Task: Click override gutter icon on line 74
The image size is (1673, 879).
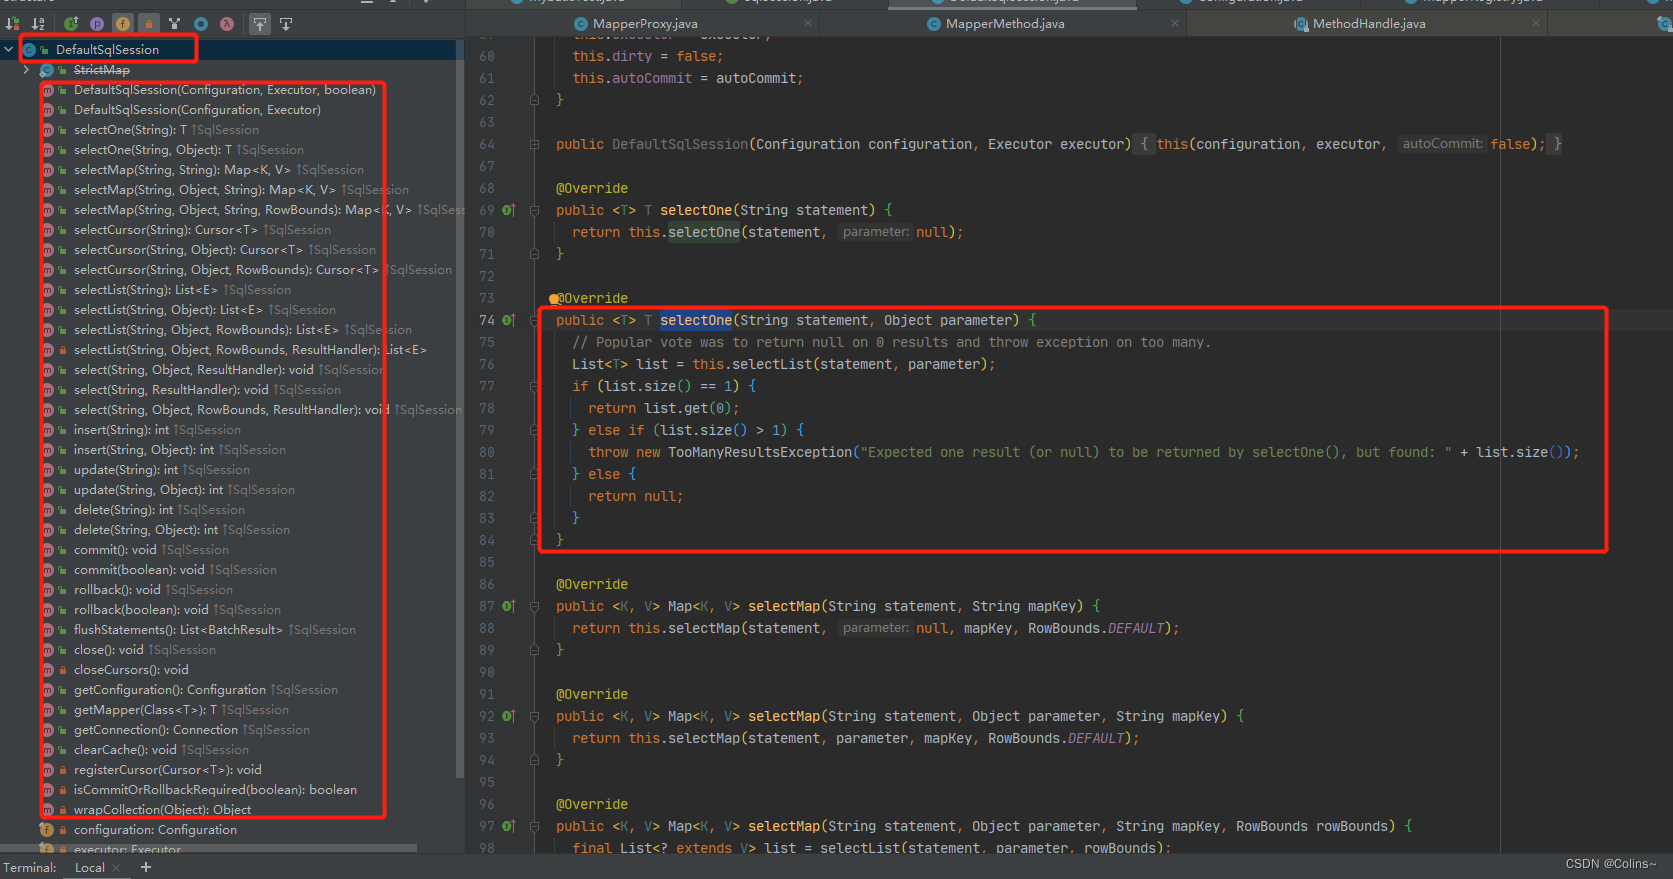Action: (508, 320)
